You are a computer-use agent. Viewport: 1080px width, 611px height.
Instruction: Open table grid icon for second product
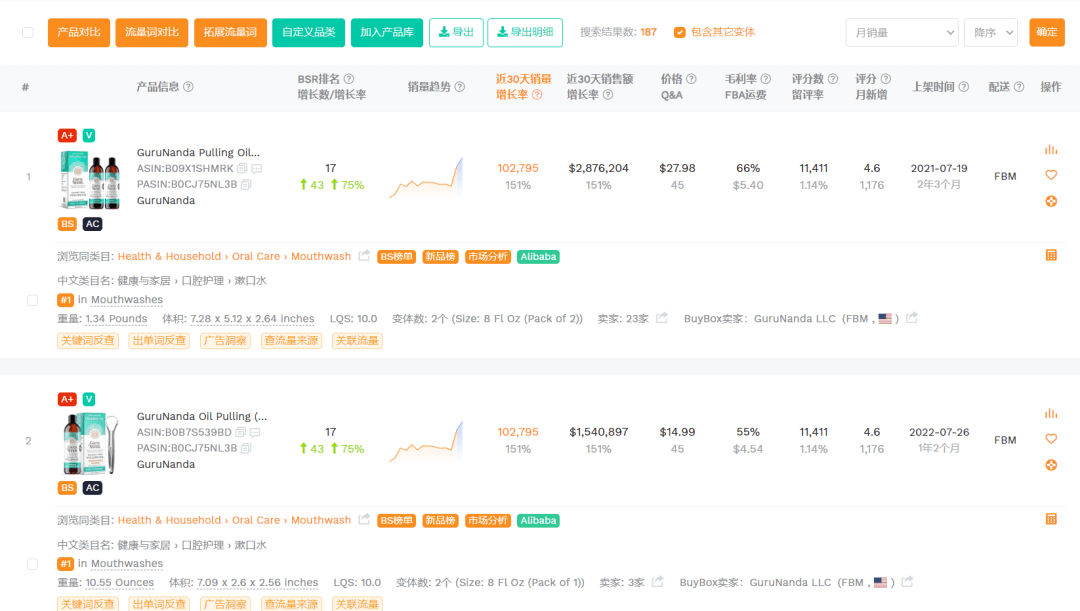pos(1050,519)
